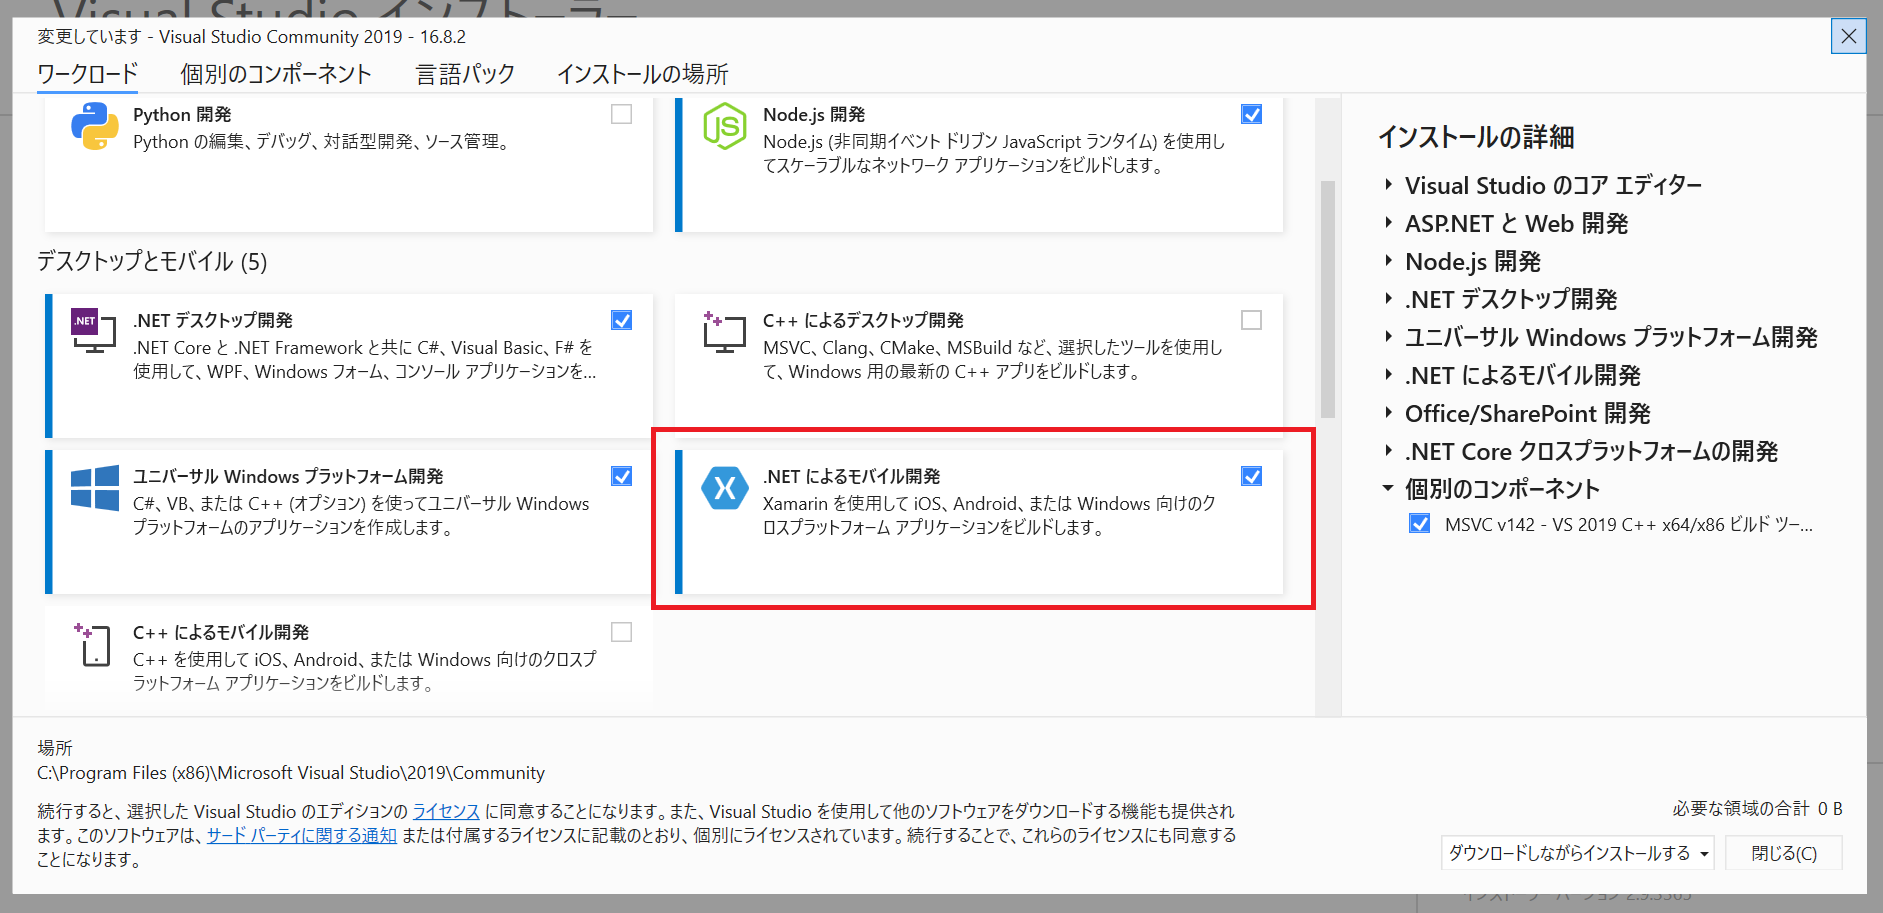Expand Office/SharePoint 開発 details
This screenshot has width=1883, height=913.
point(1388,413)
